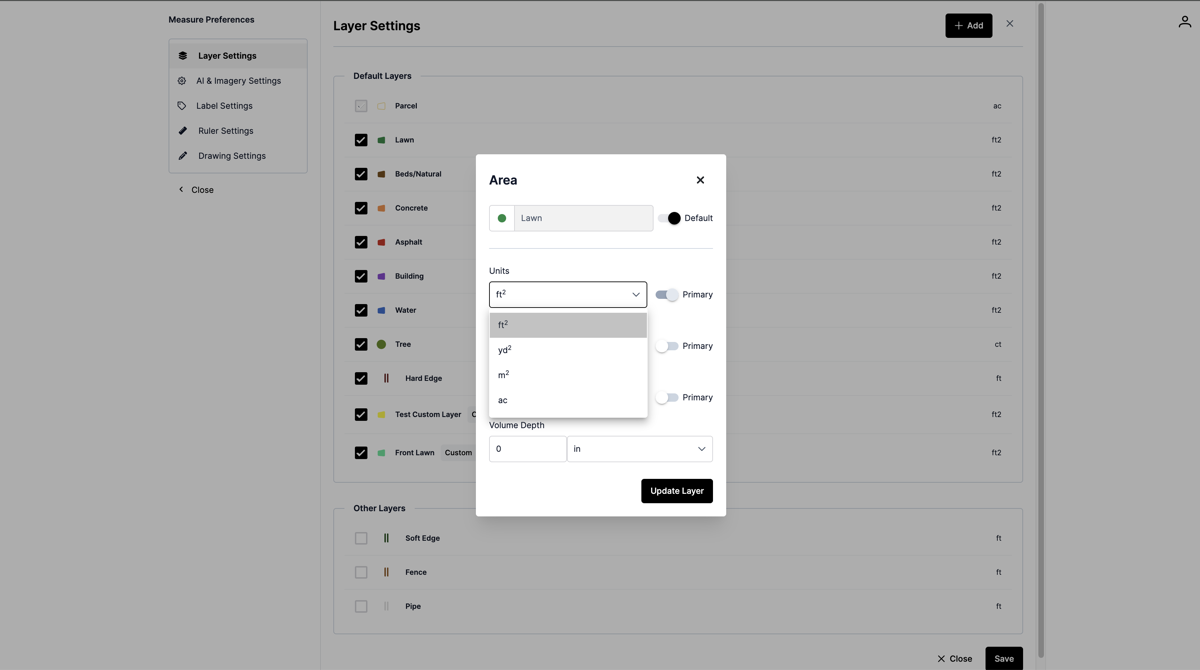This screenshot has height=670, width=1200.
Task: Click the Volume Depth number field
Action: tap(527, 449)
